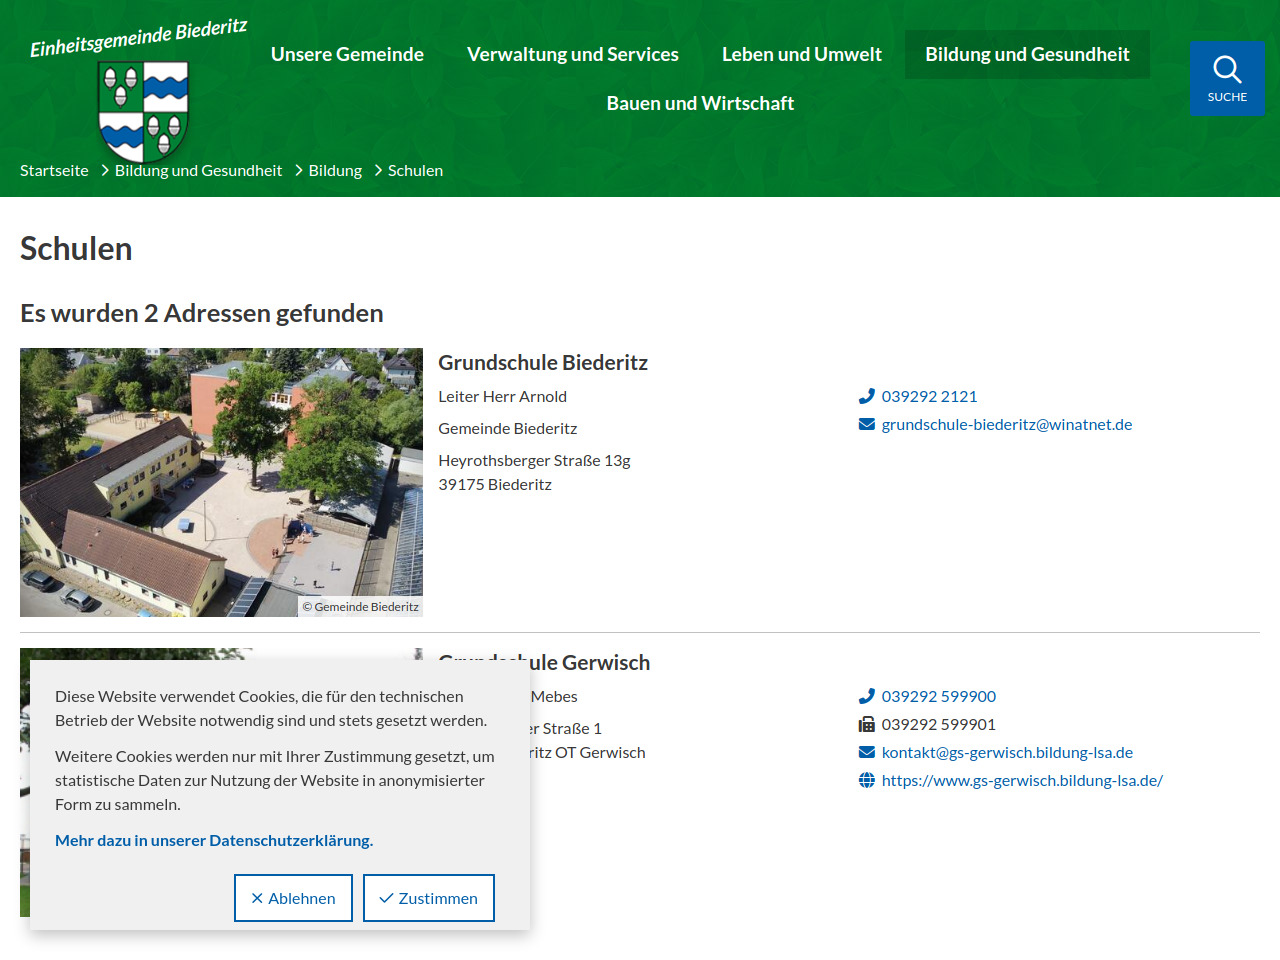1280x960 pixels.
Task: Open the Suche magnifier search button
Action: coord(1227,78)
